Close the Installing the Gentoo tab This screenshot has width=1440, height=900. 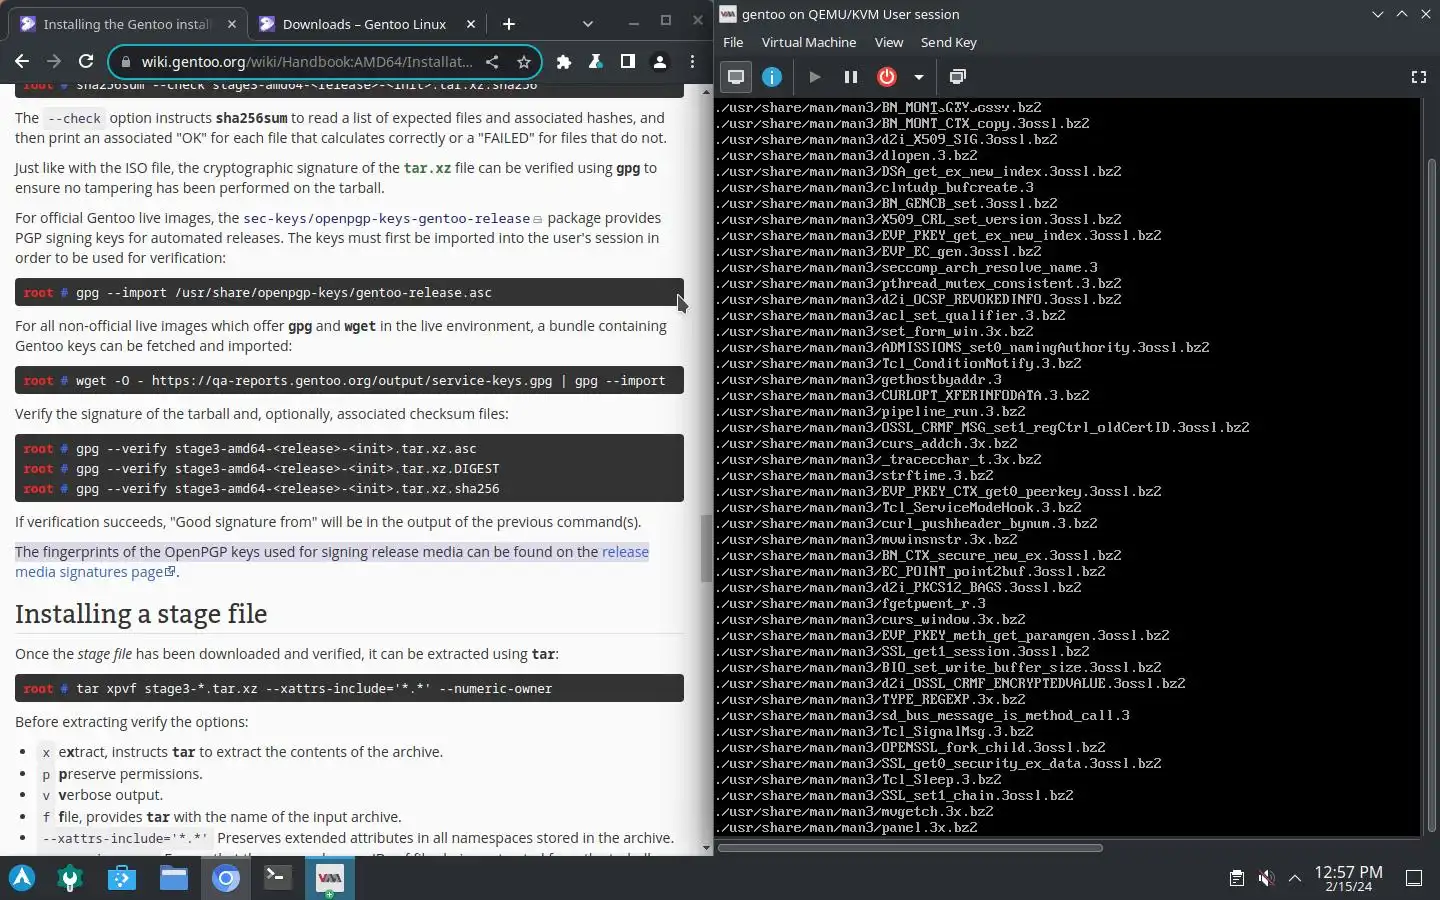tap(232, 24)
